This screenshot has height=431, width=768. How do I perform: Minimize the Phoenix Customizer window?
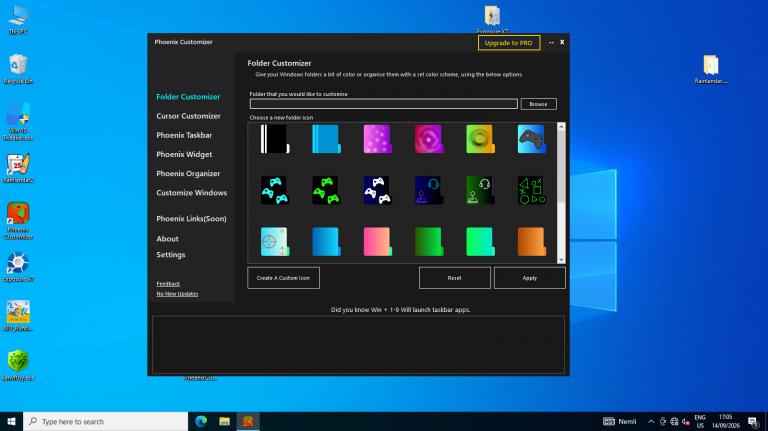(552, 43)
